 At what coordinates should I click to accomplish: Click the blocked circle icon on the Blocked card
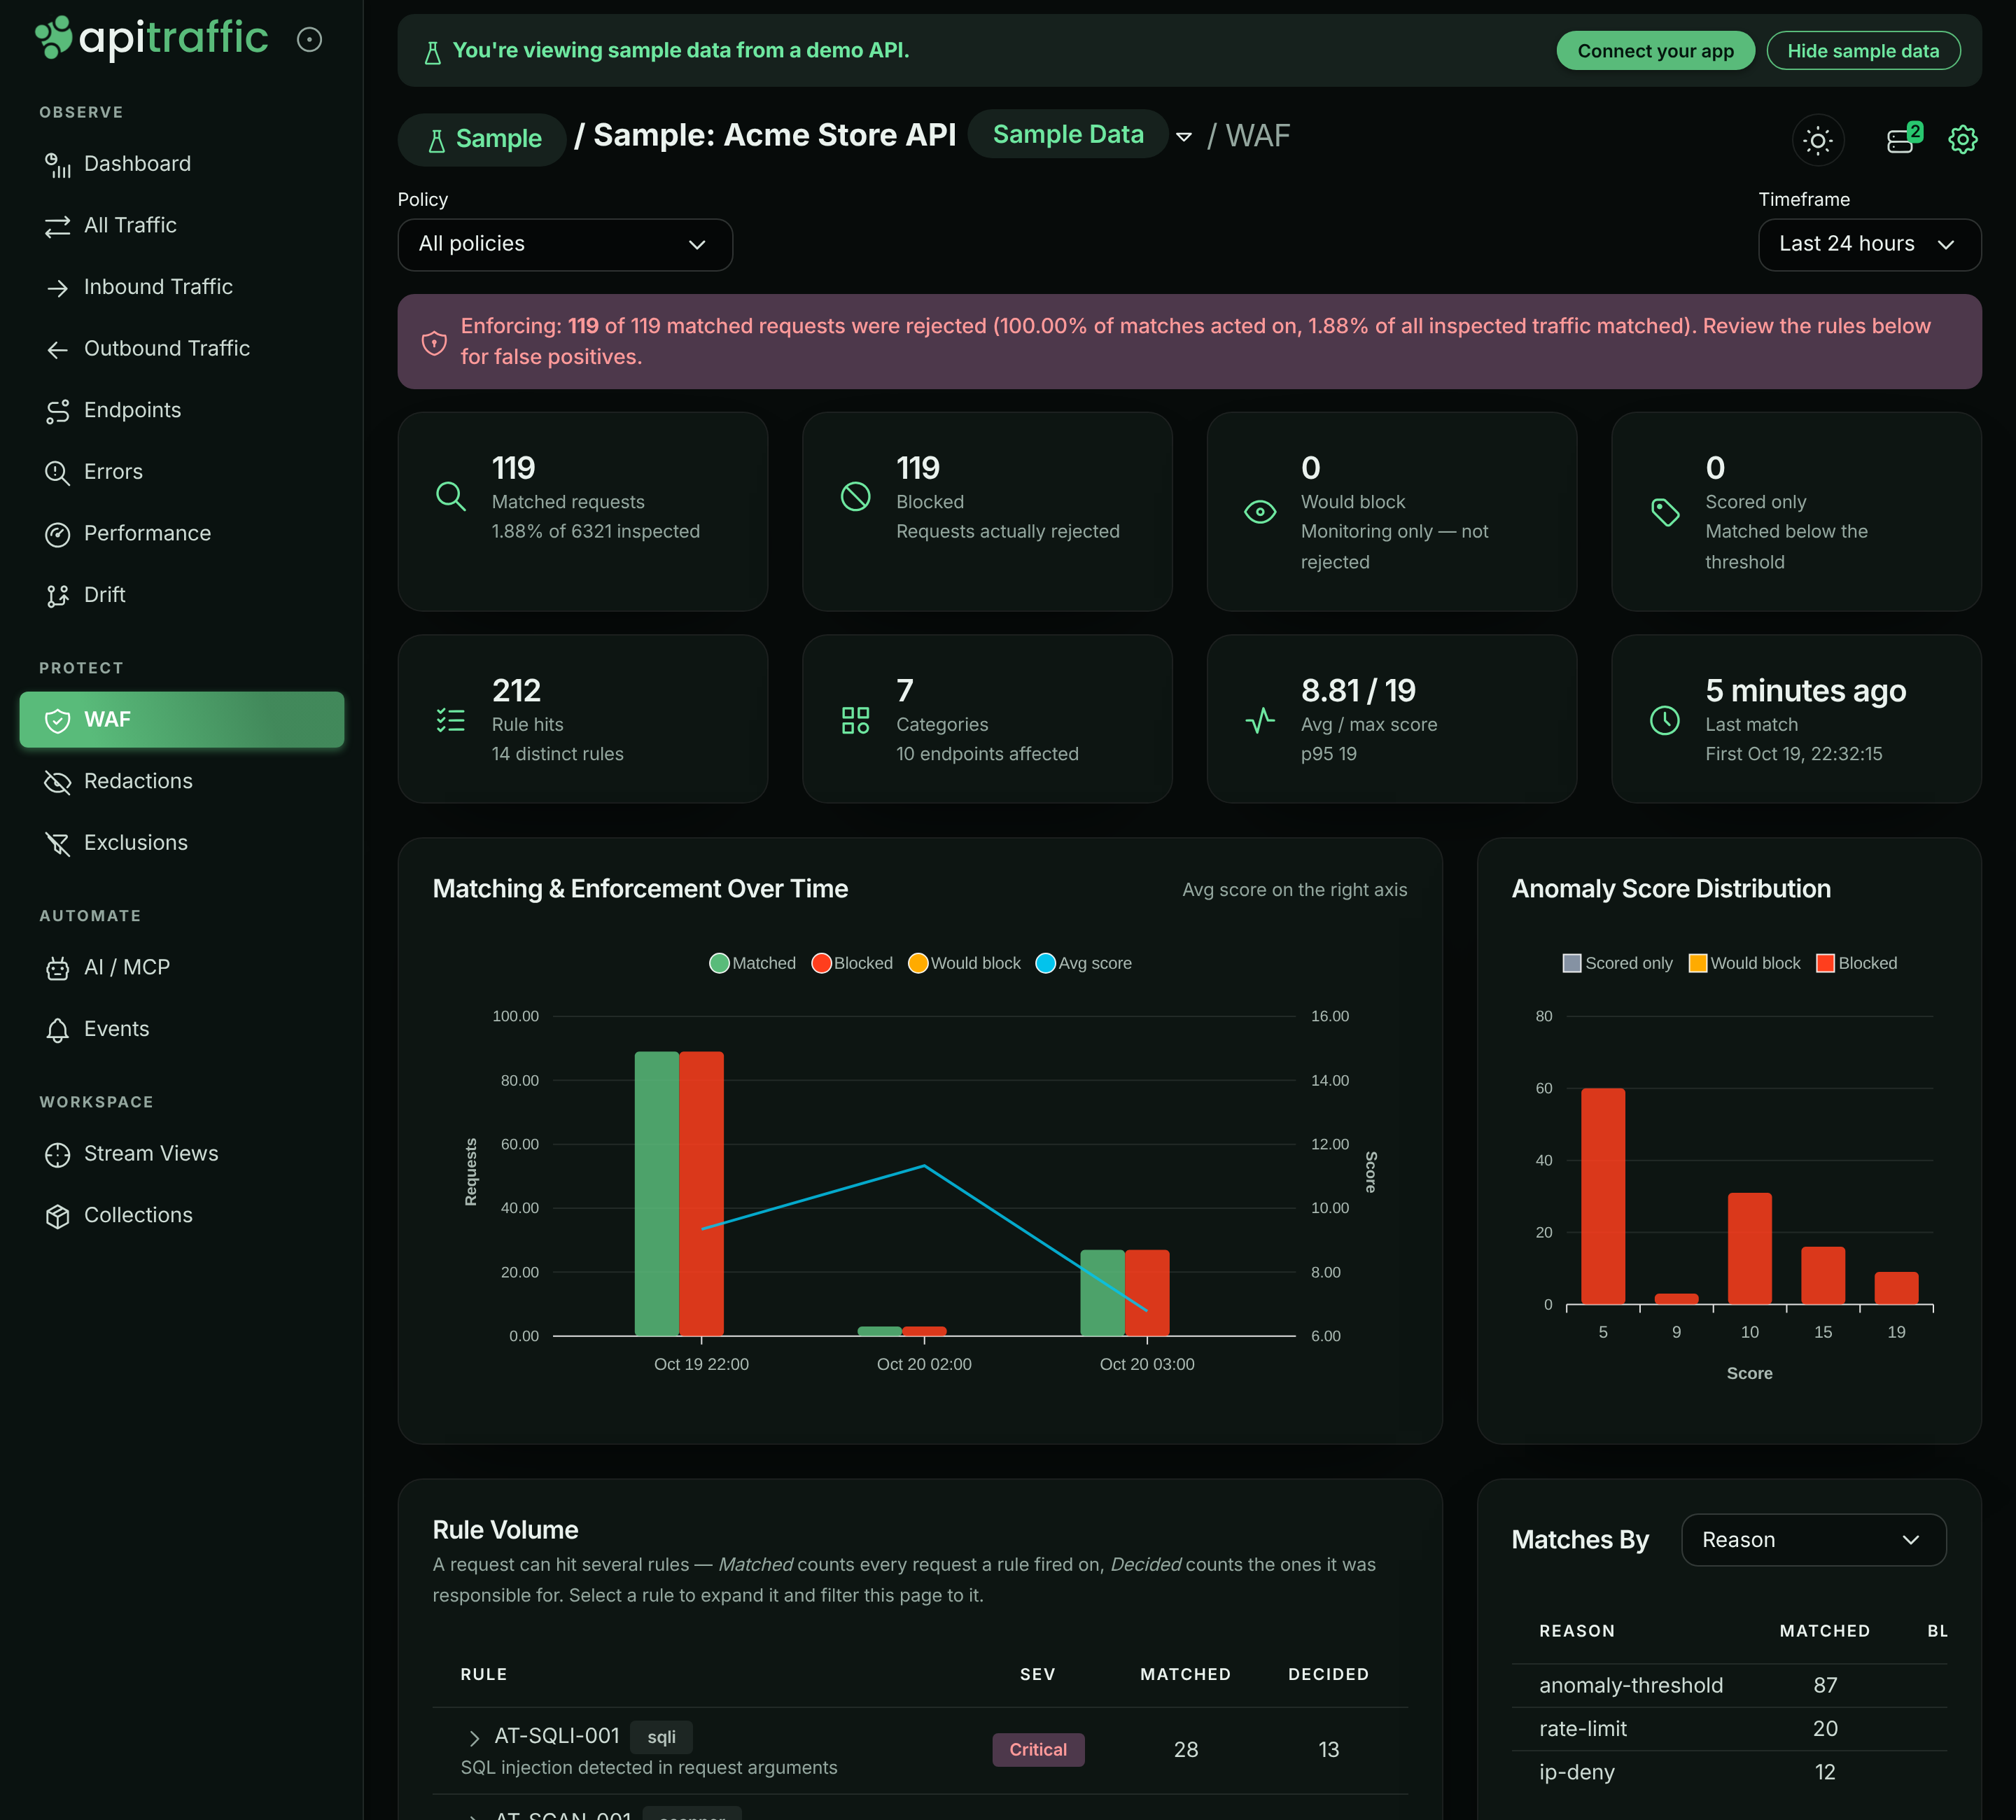[855, 496]
